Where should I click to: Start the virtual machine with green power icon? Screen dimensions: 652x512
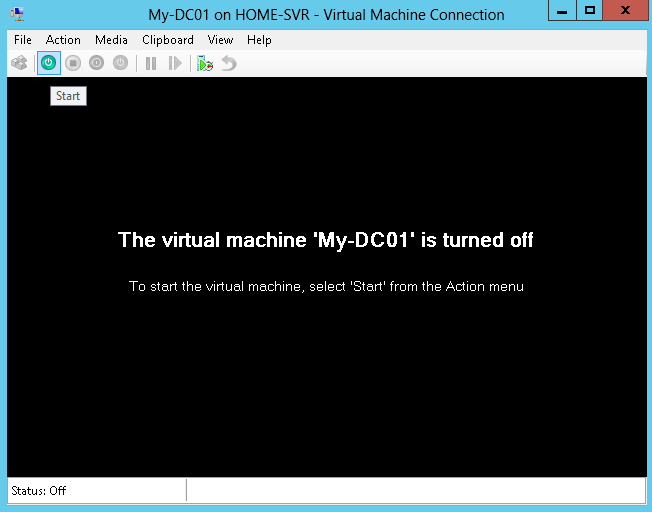tap(49, 63)
